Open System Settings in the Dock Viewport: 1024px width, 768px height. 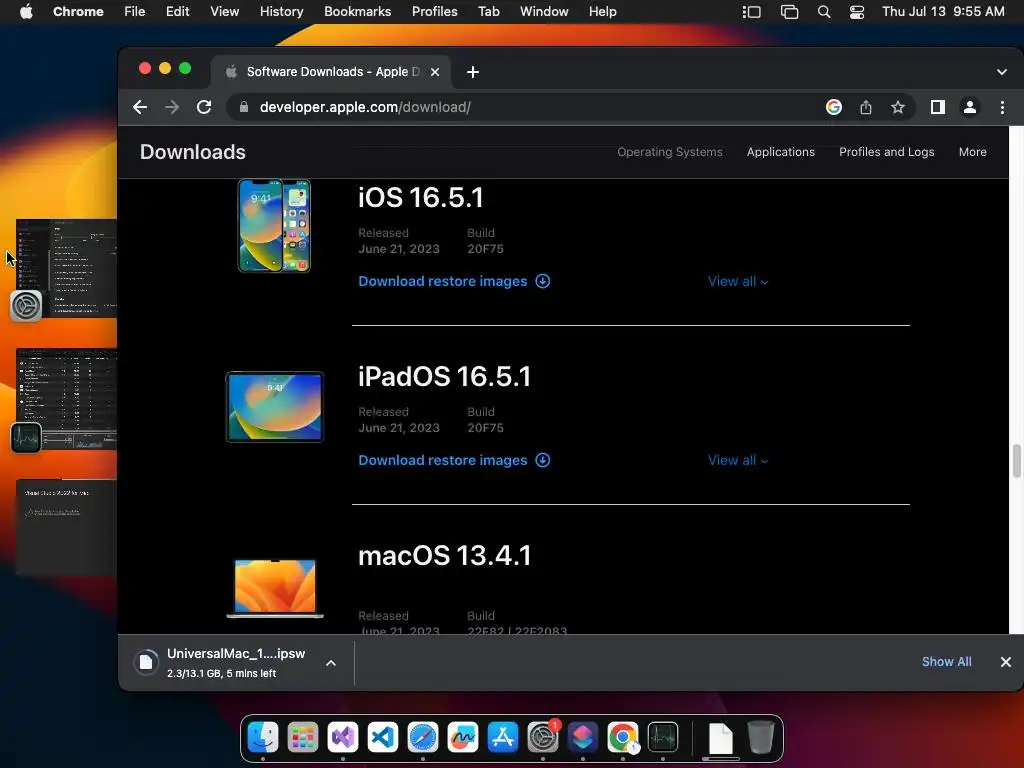click(543, 737)
